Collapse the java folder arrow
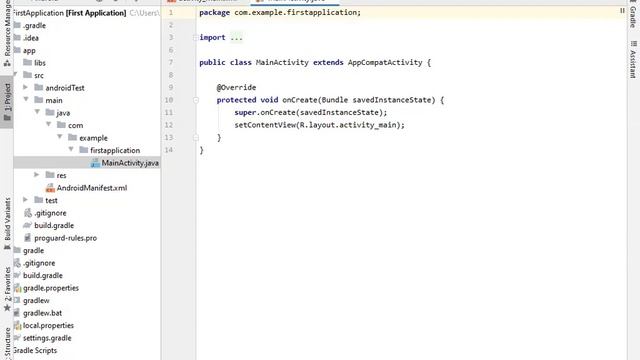 pos(37,112)
